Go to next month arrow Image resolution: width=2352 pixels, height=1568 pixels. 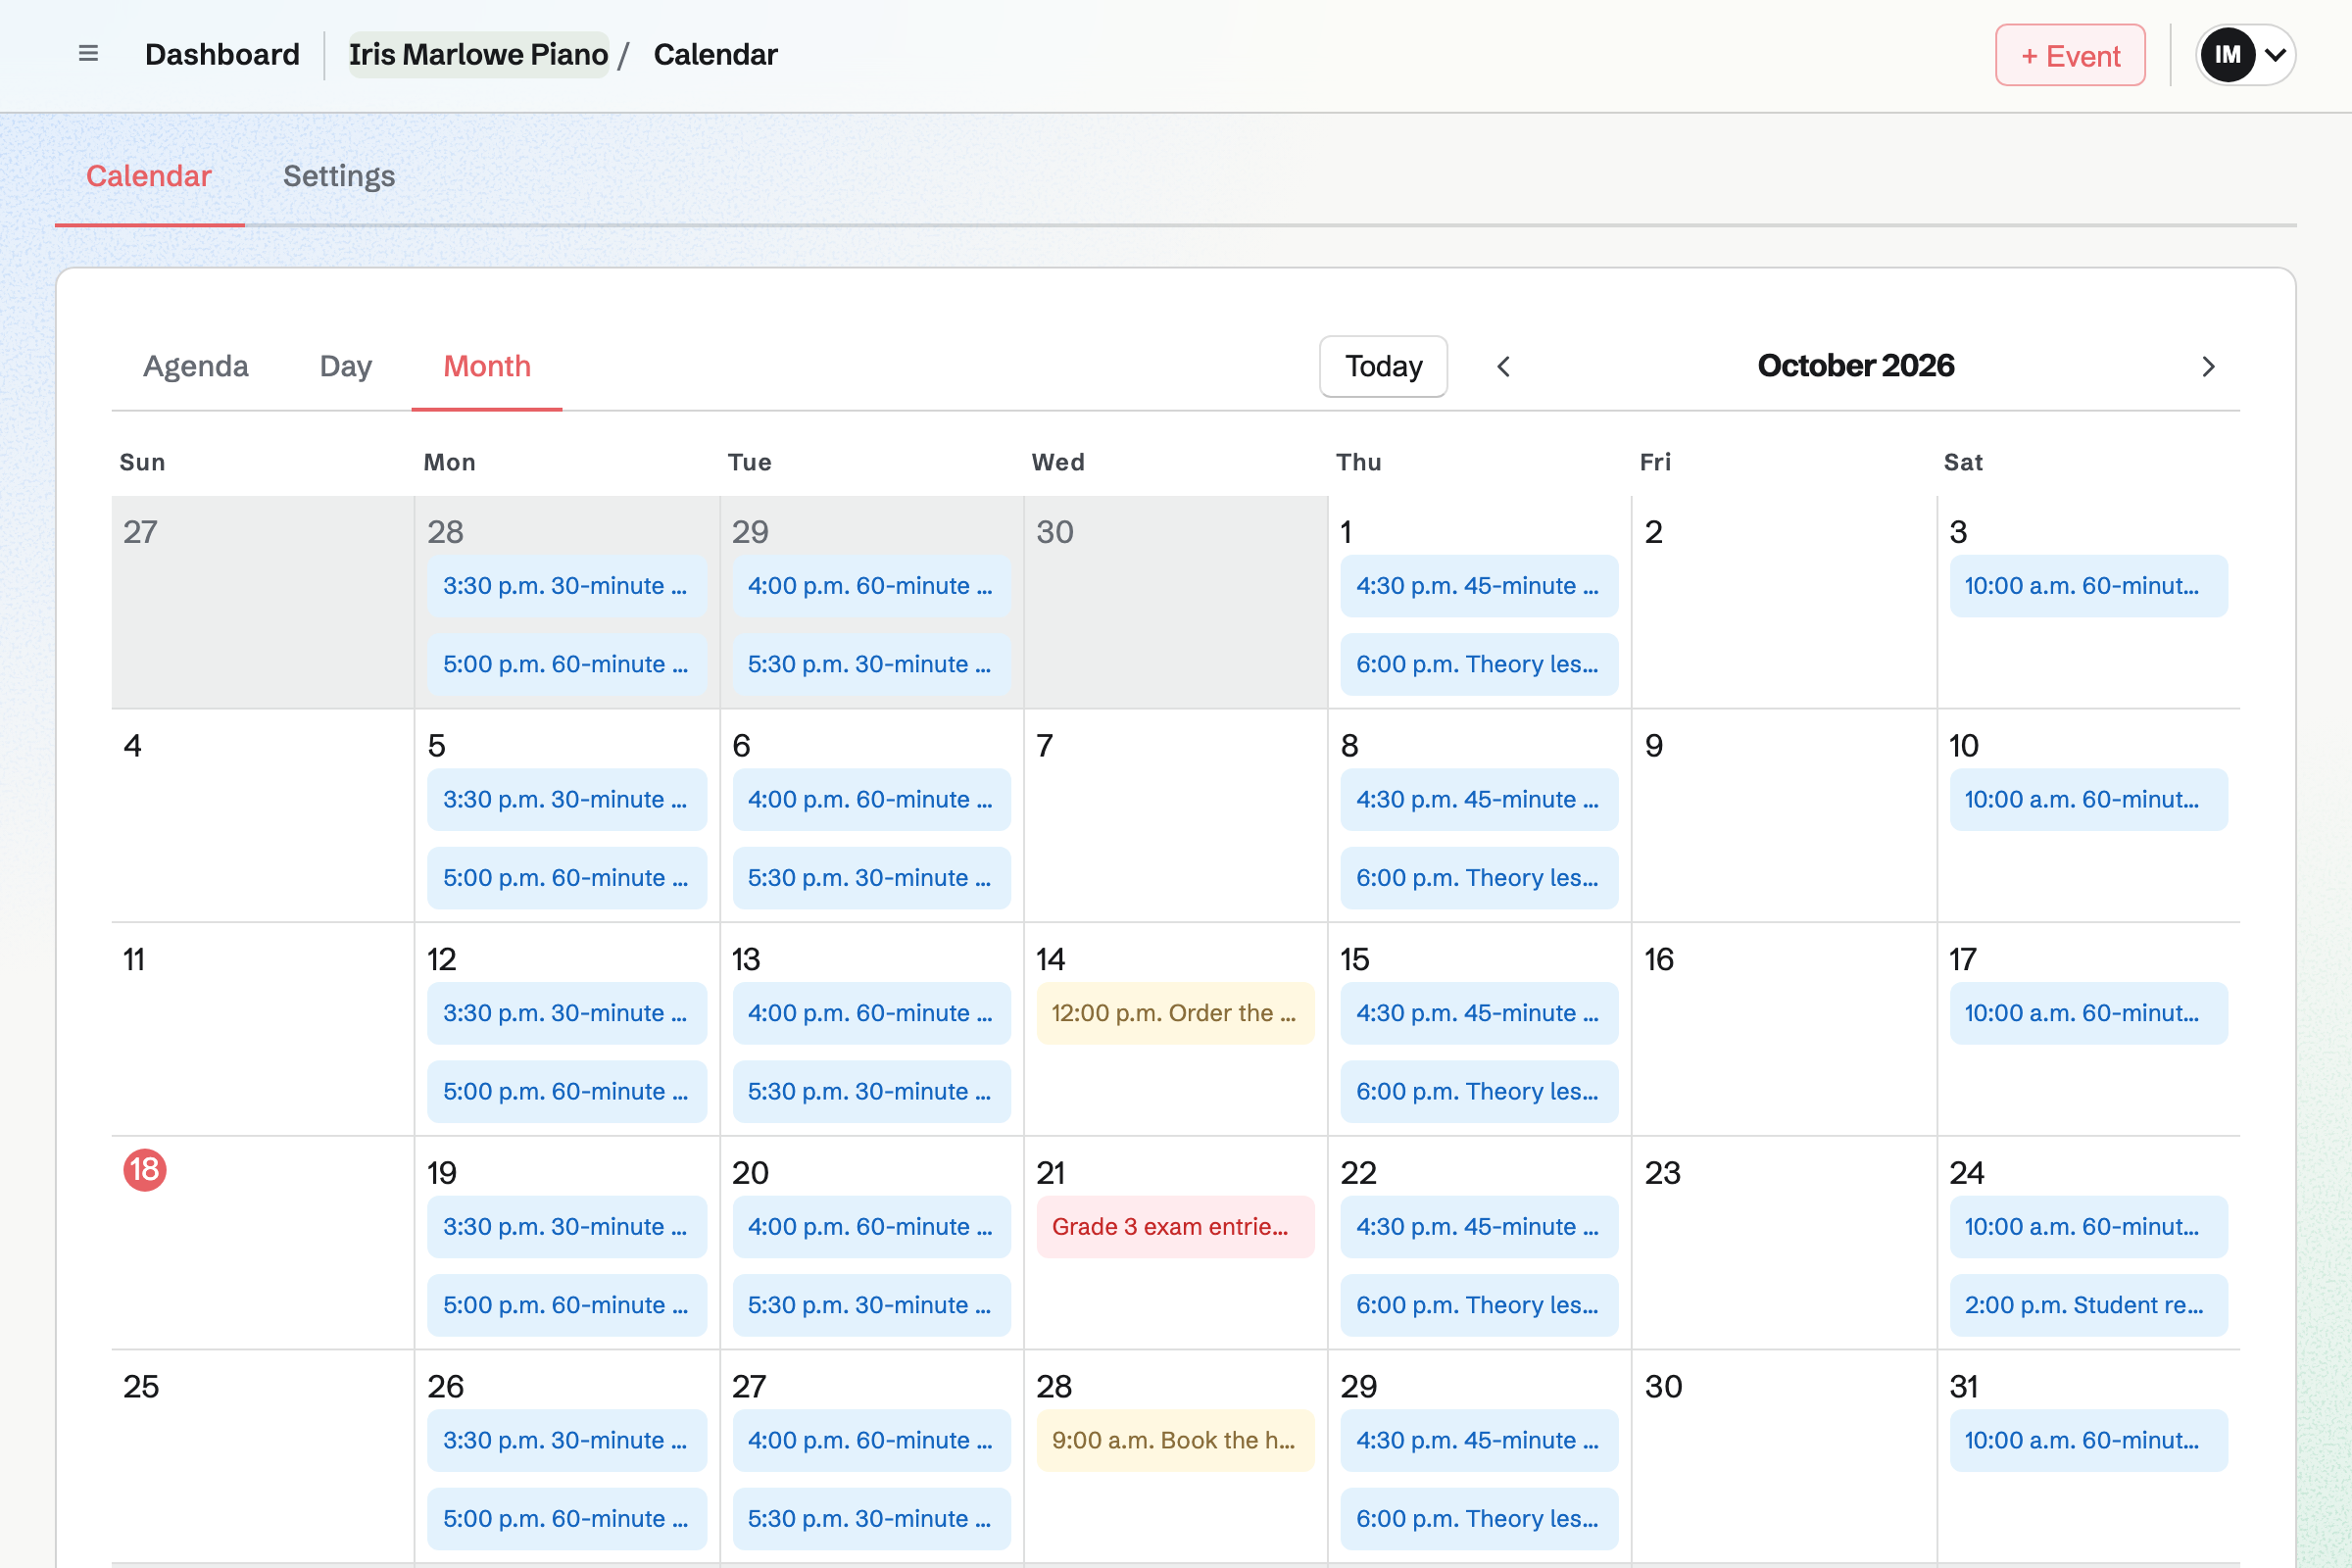[x=2208, y=367]
